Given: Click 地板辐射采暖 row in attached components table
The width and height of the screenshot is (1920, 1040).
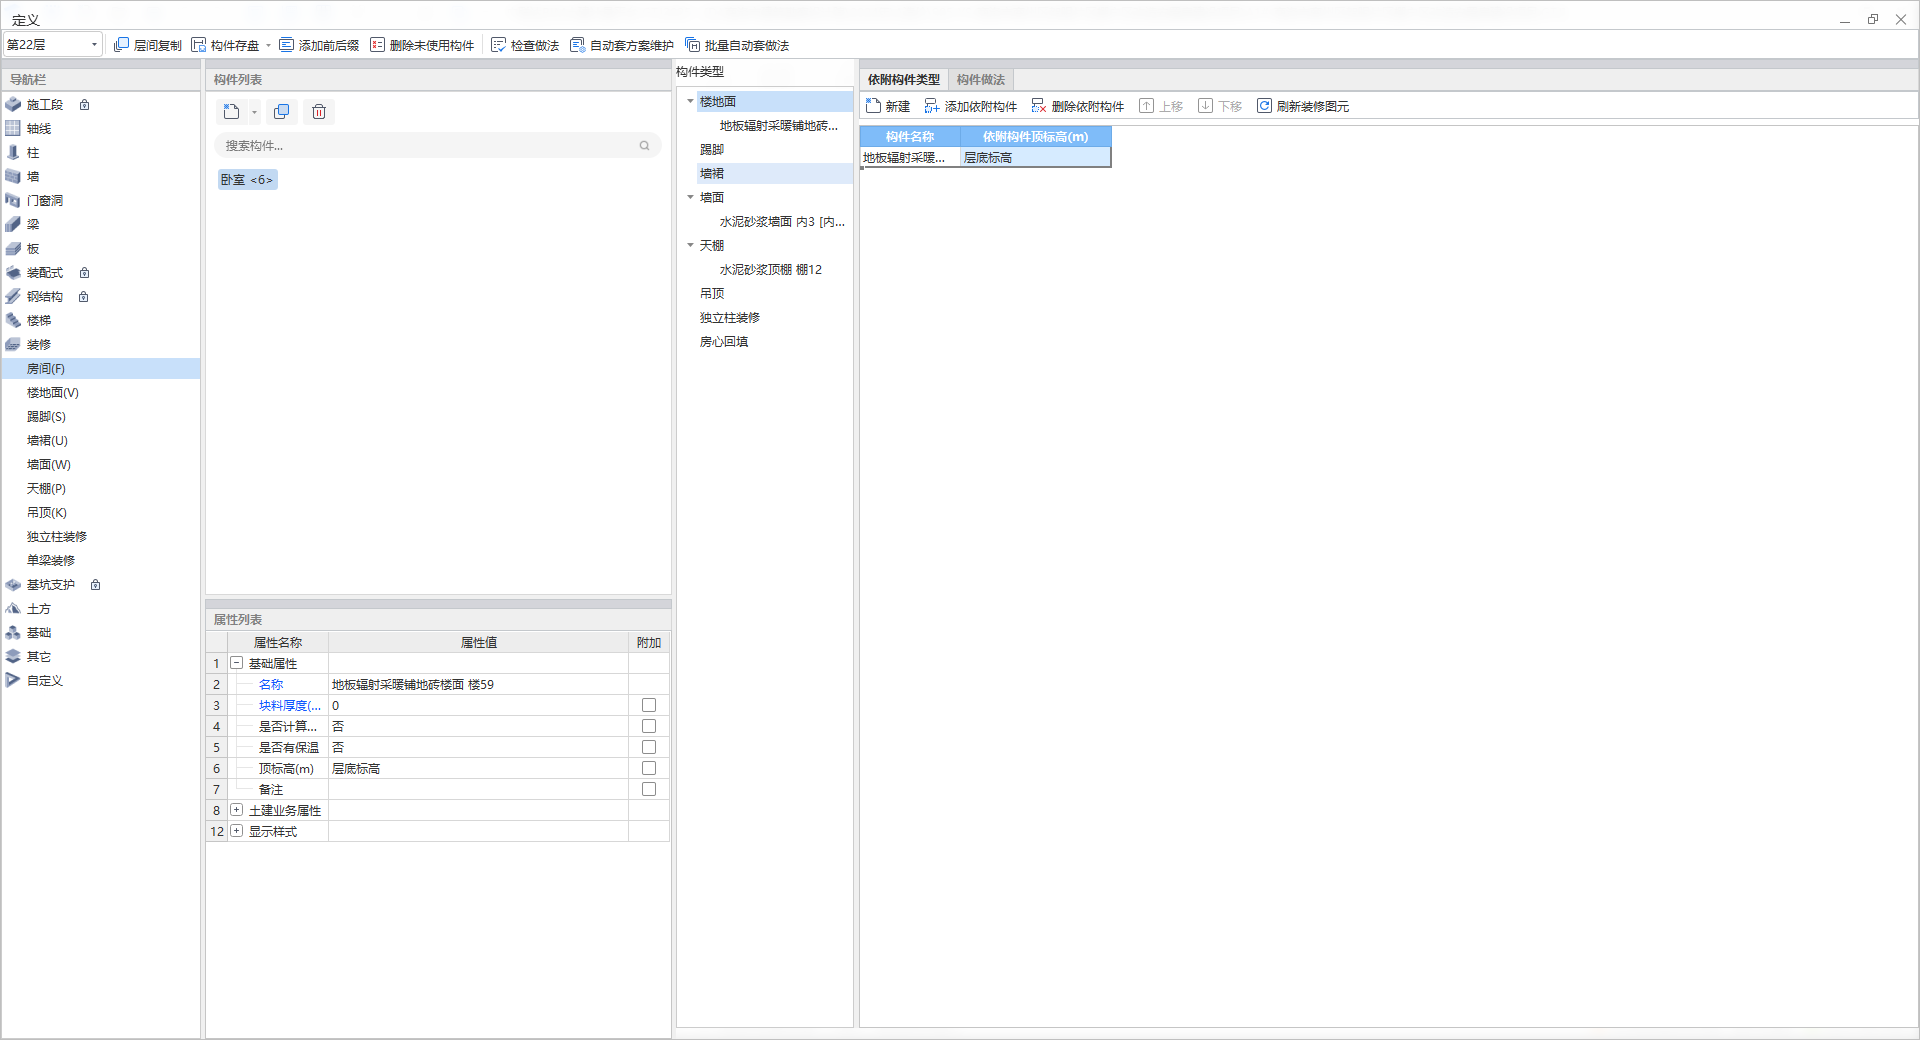Looking at the screenshot, I should [910, 158].
